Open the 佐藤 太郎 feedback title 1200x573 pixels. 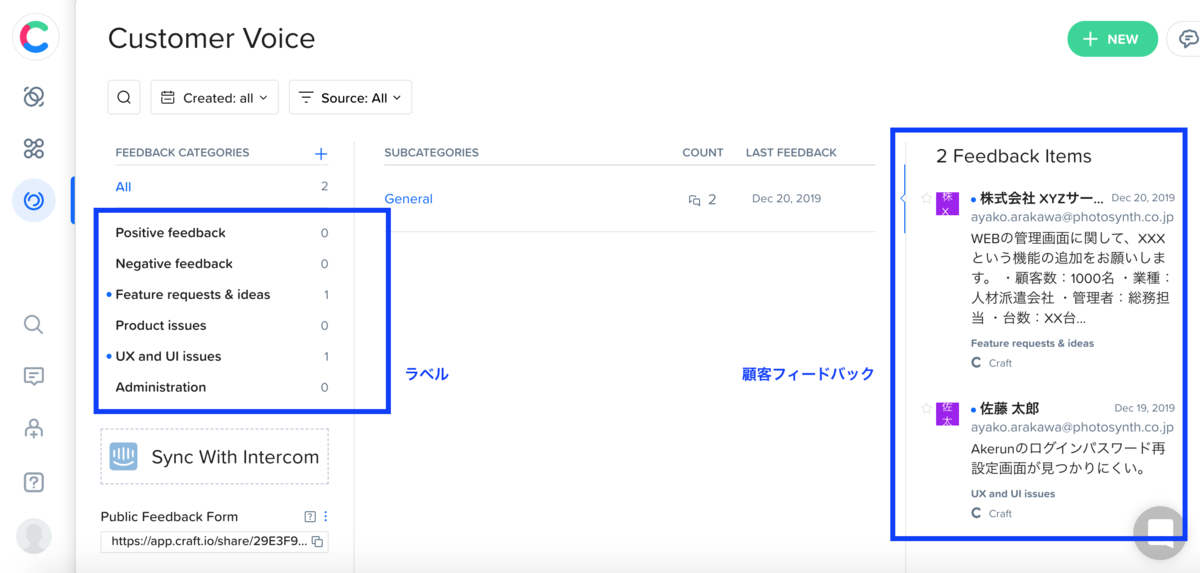coord(1009,408)
